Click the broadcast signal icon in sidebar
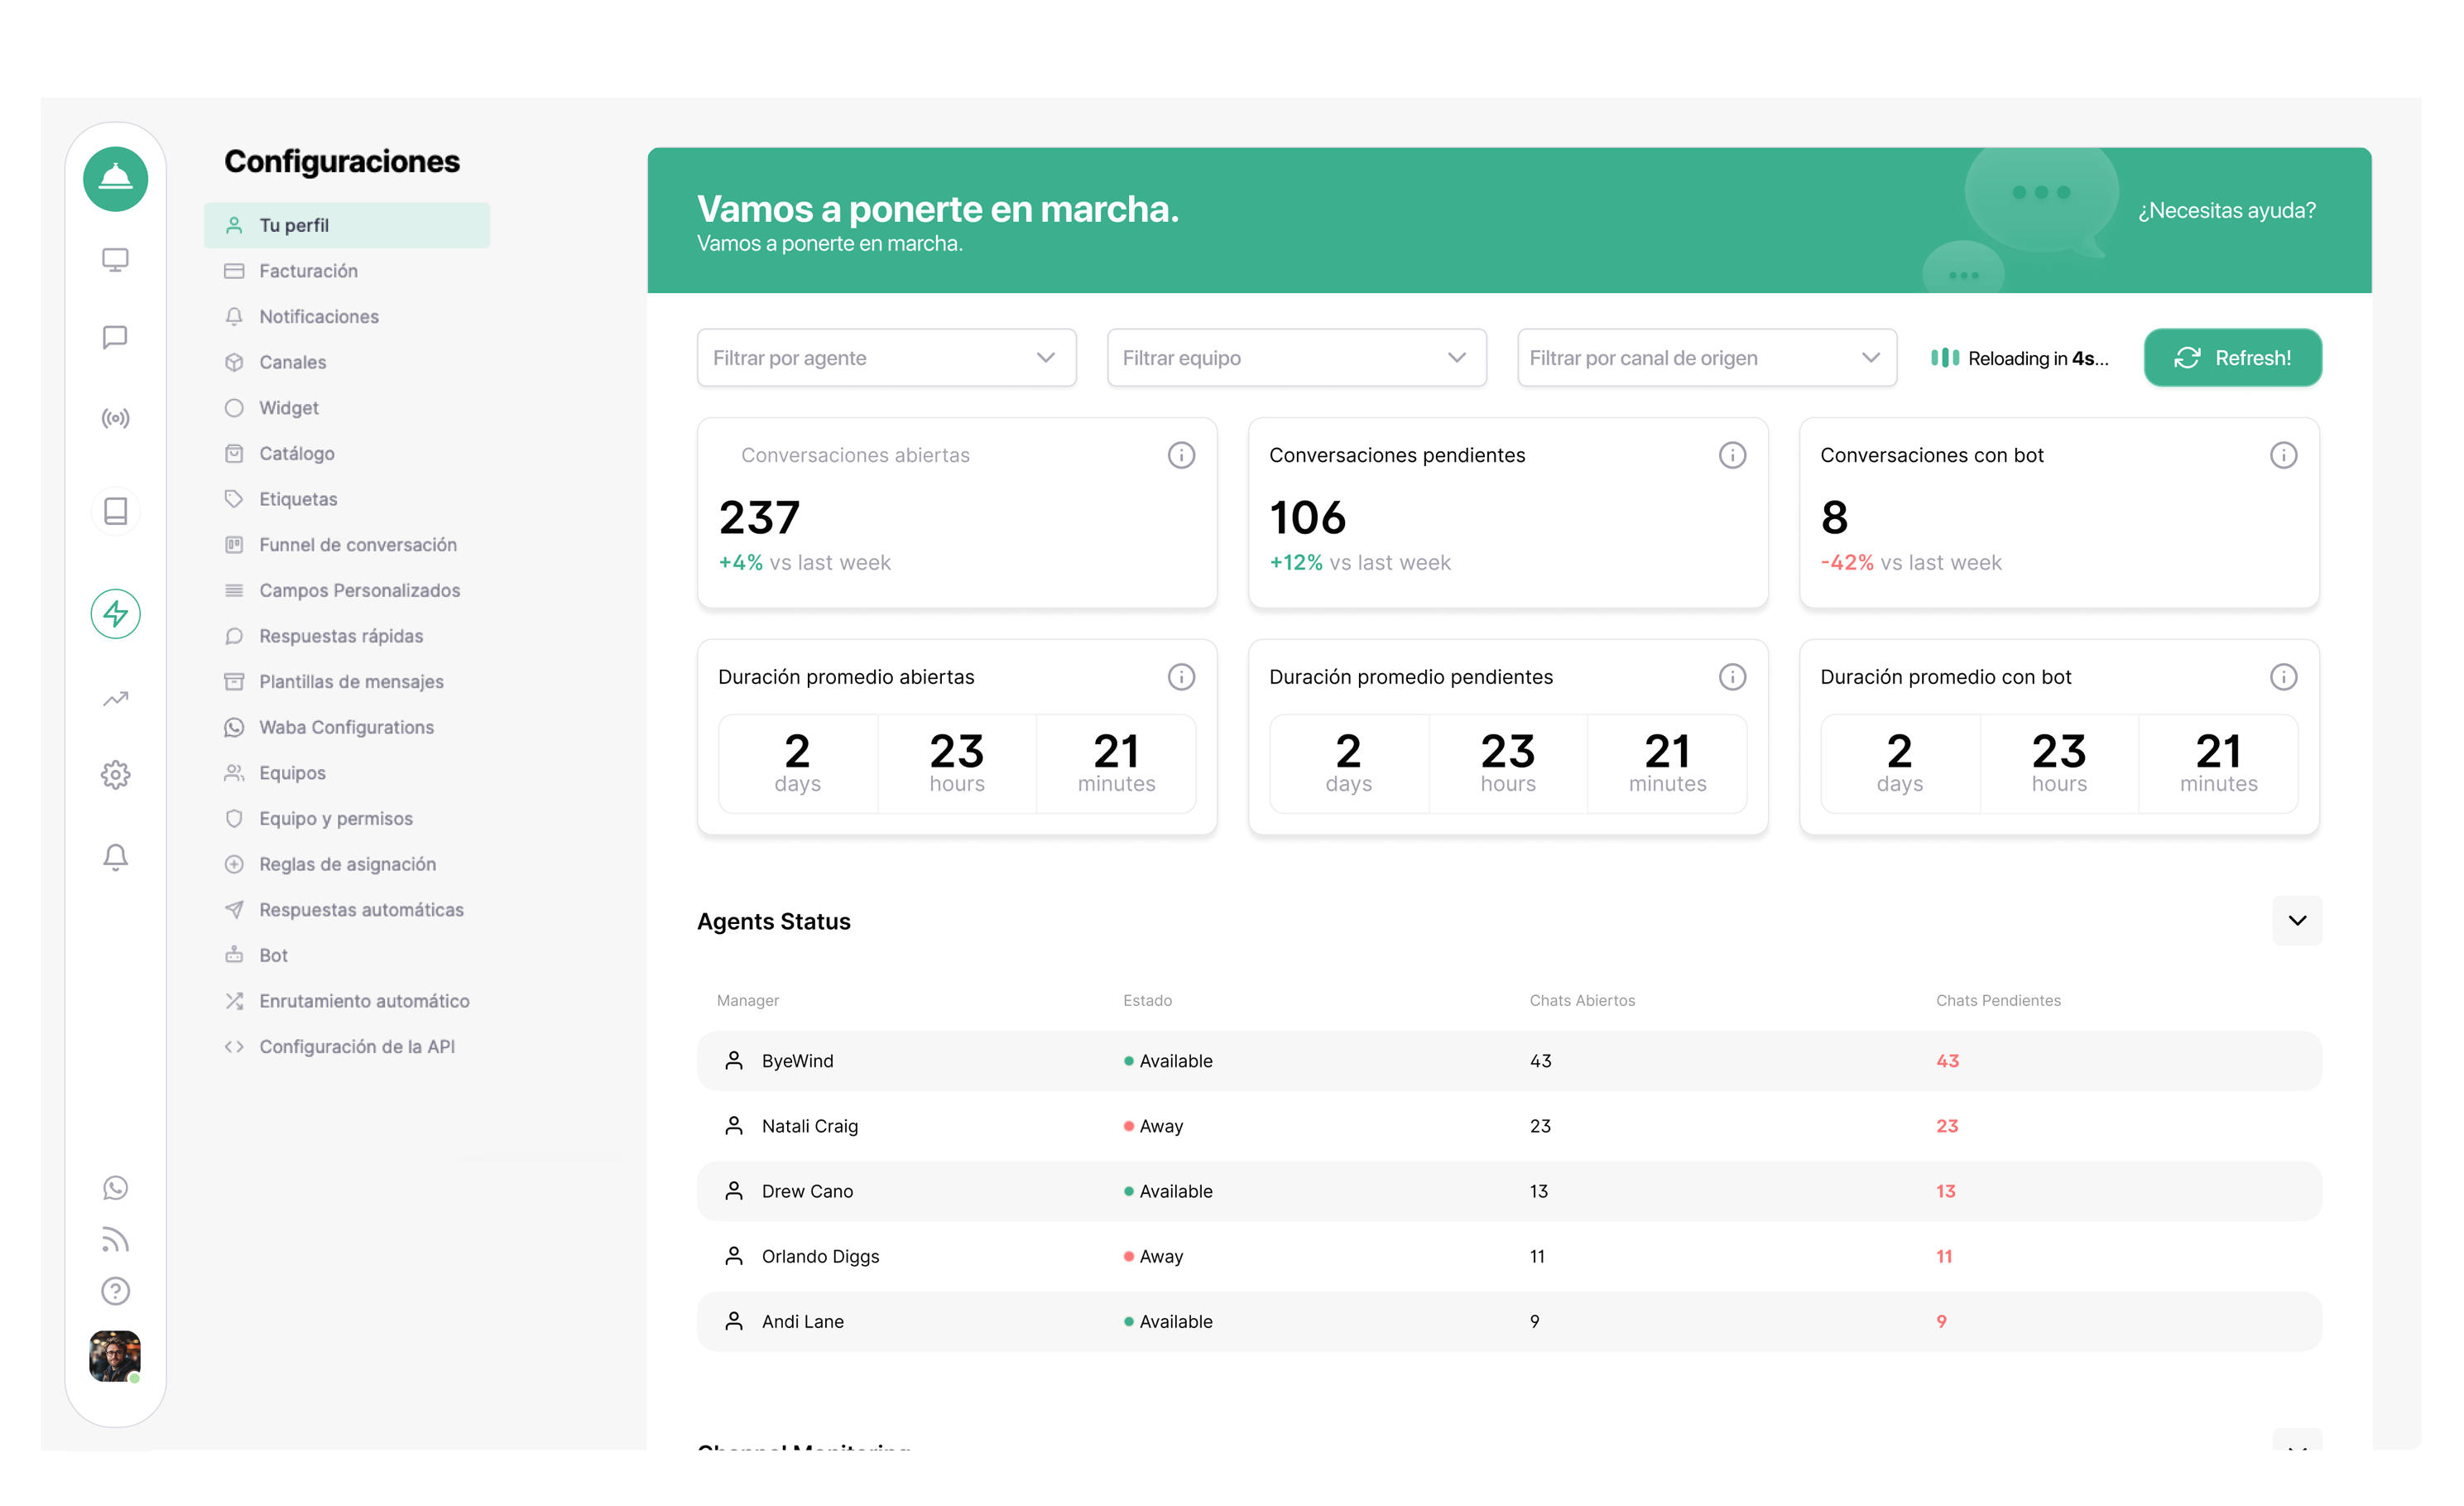The height and width of the screenshot is (1506, 2464). (x=115, y=418)
